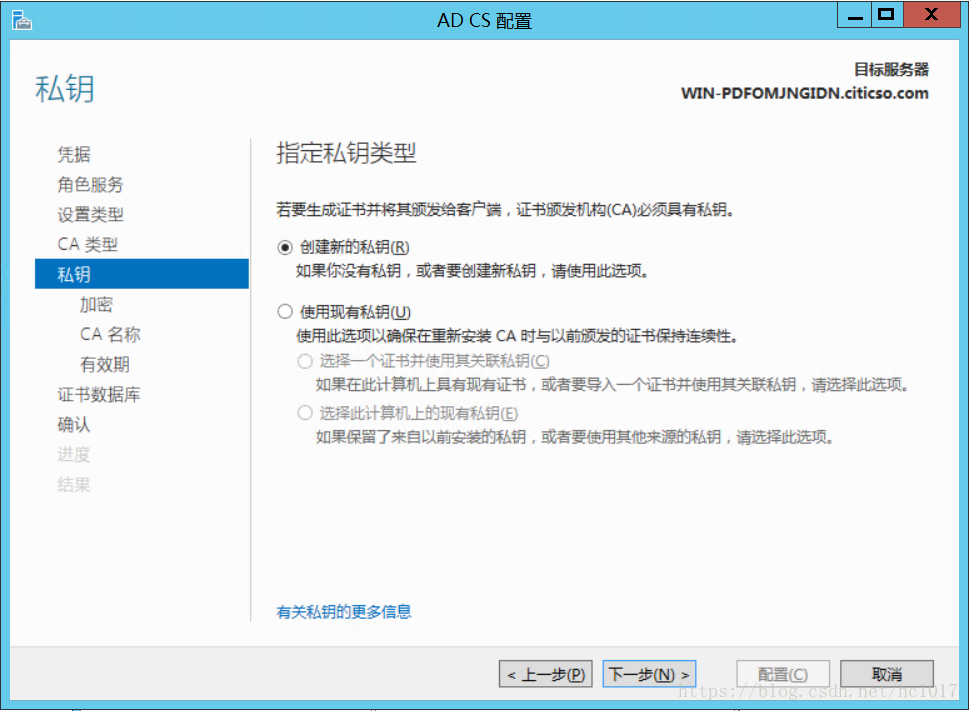The image size is (969, 711).
Task: Close the AD CS 配置 window
Action: coord(931,14)
